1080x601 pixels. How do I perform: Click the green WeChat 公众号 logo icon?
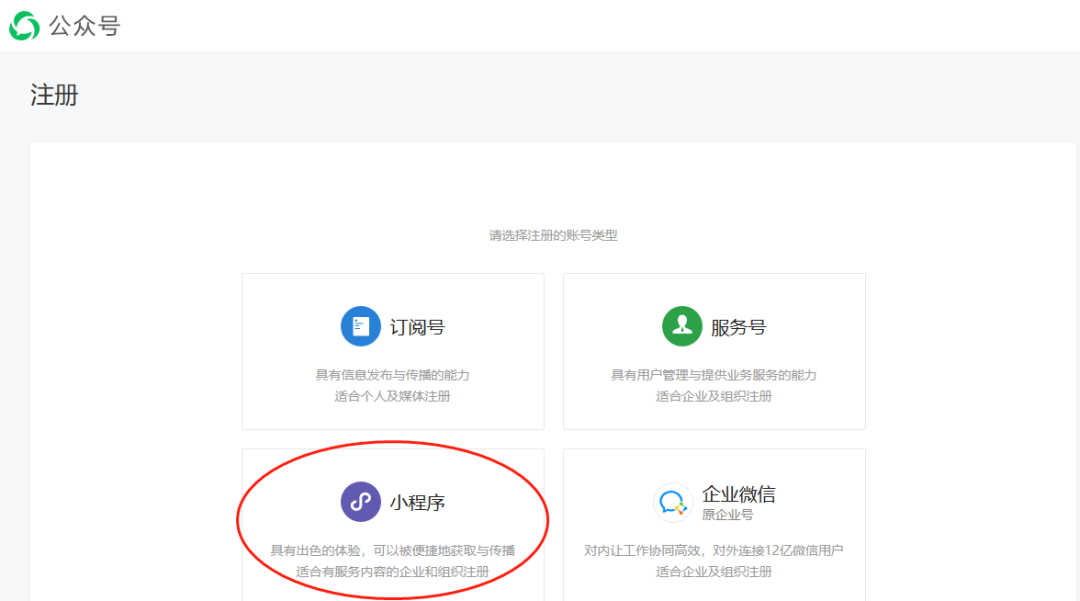[25, 26]
